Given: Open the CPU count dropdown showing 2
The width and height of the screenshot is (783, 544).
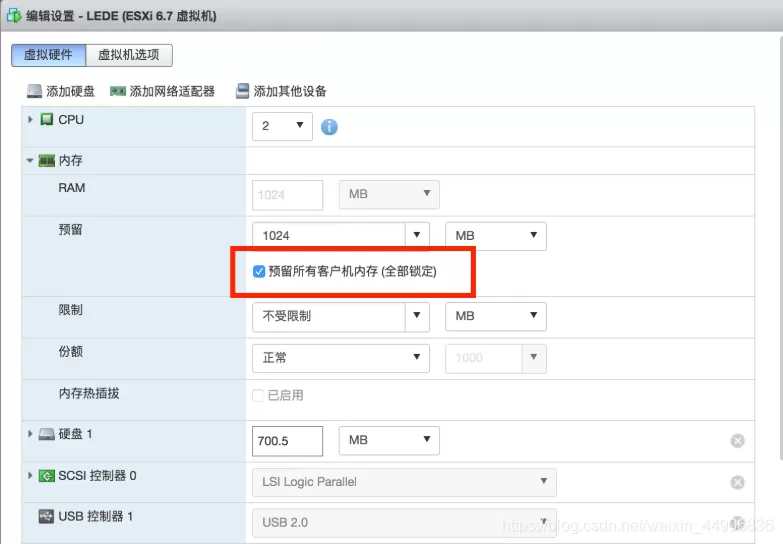Looking at the screenshot, I should [x=282, y=126].
